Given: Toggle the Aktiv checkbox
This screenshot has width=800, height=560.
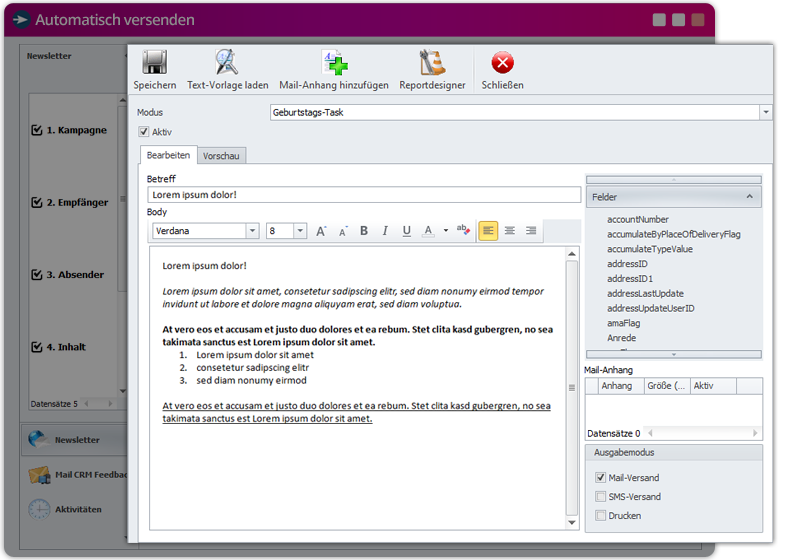Looking at the screenshot, I should tap(144, 132).
